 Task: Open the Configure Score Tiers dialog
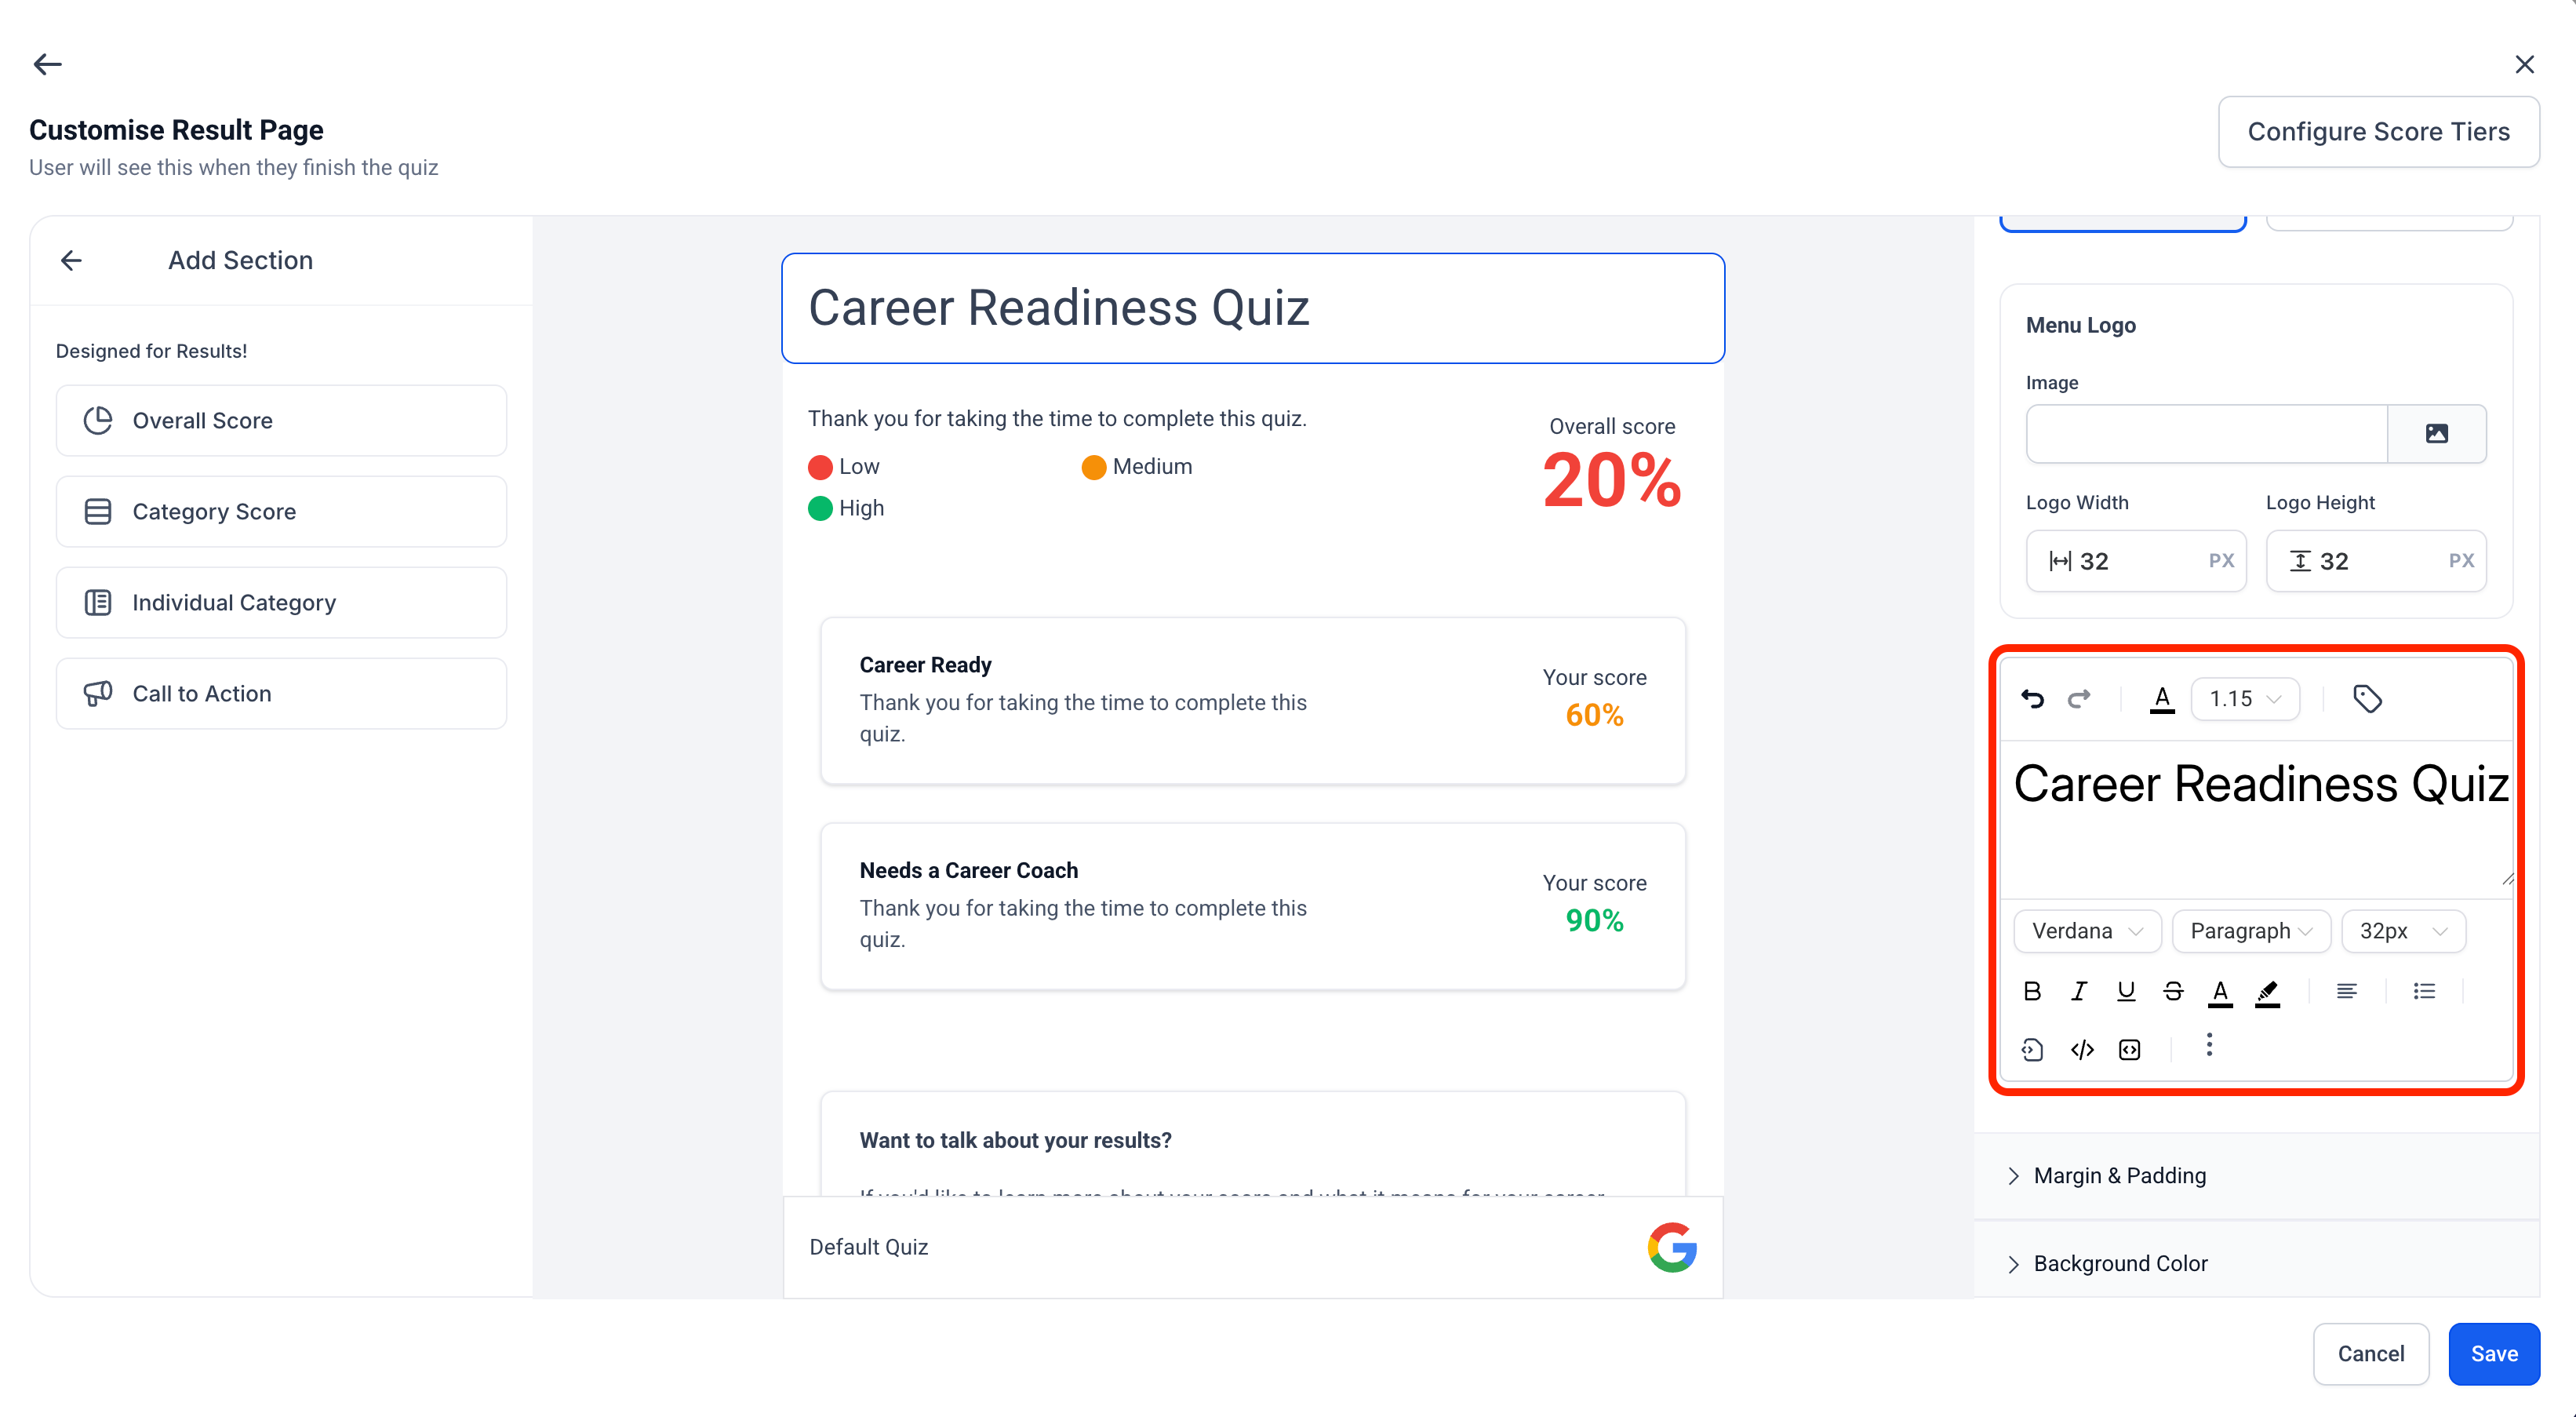[x=2379, y=131]
